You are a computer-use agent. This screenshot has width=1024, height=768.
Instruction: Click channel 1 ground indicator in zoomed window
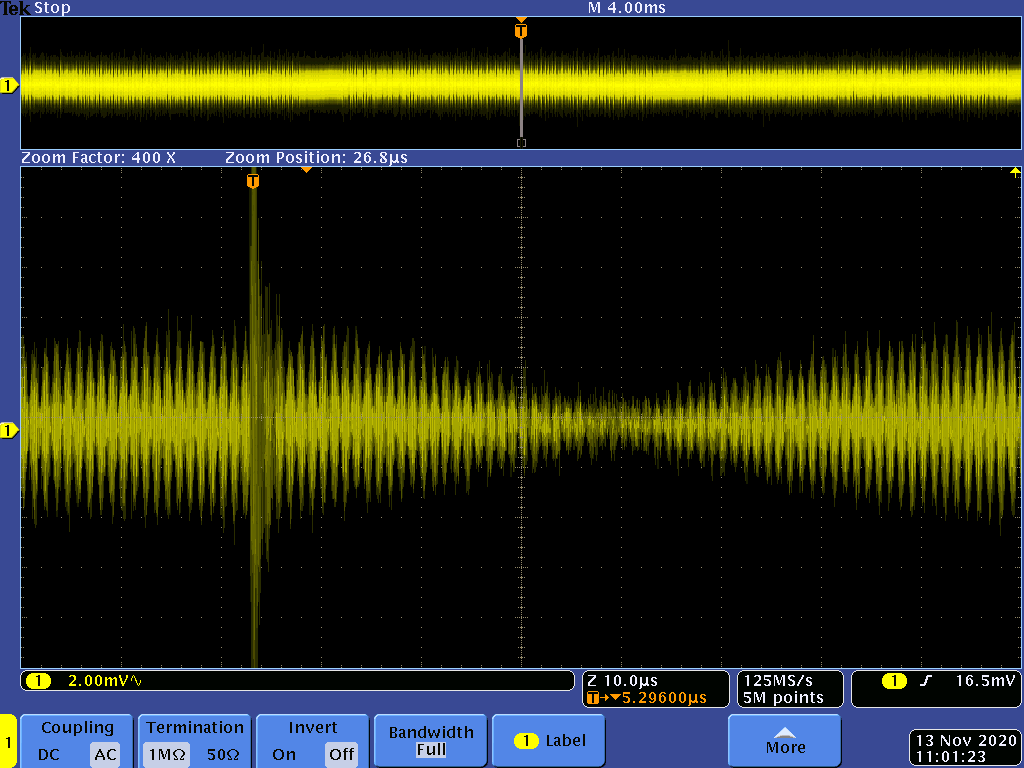point(9,430)
